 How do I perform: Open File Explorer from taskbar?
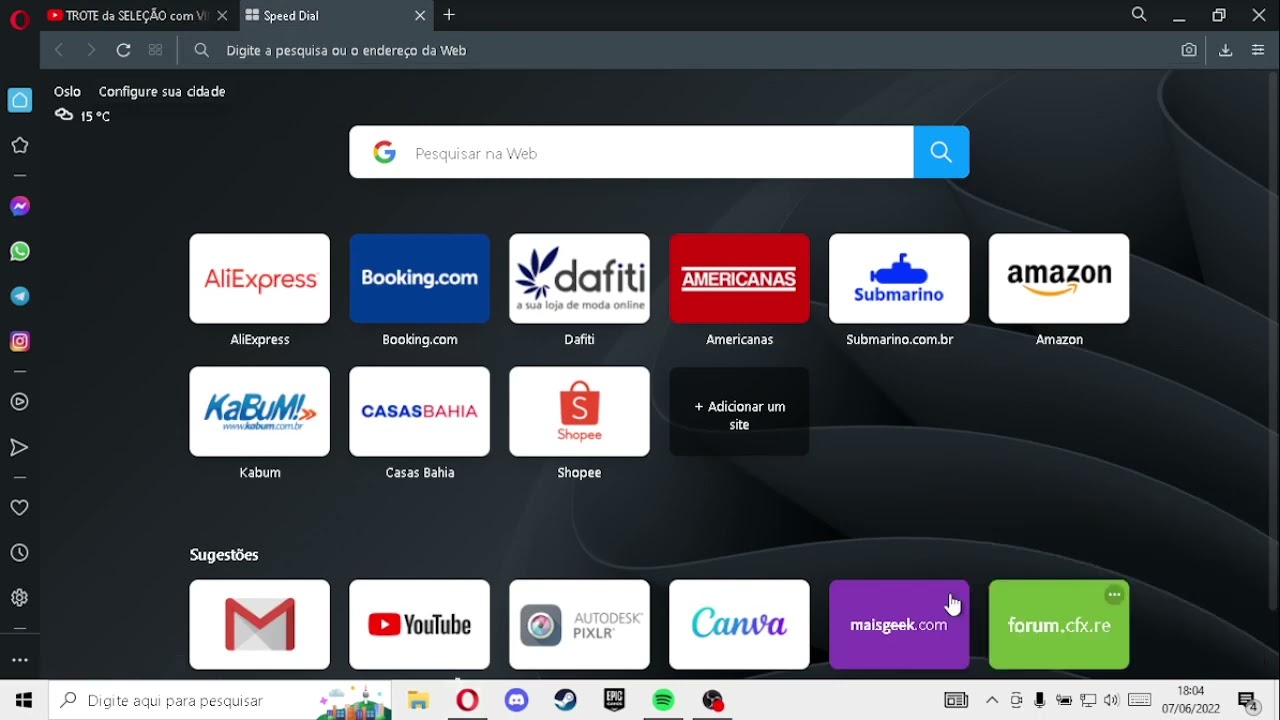click(418, 700)
